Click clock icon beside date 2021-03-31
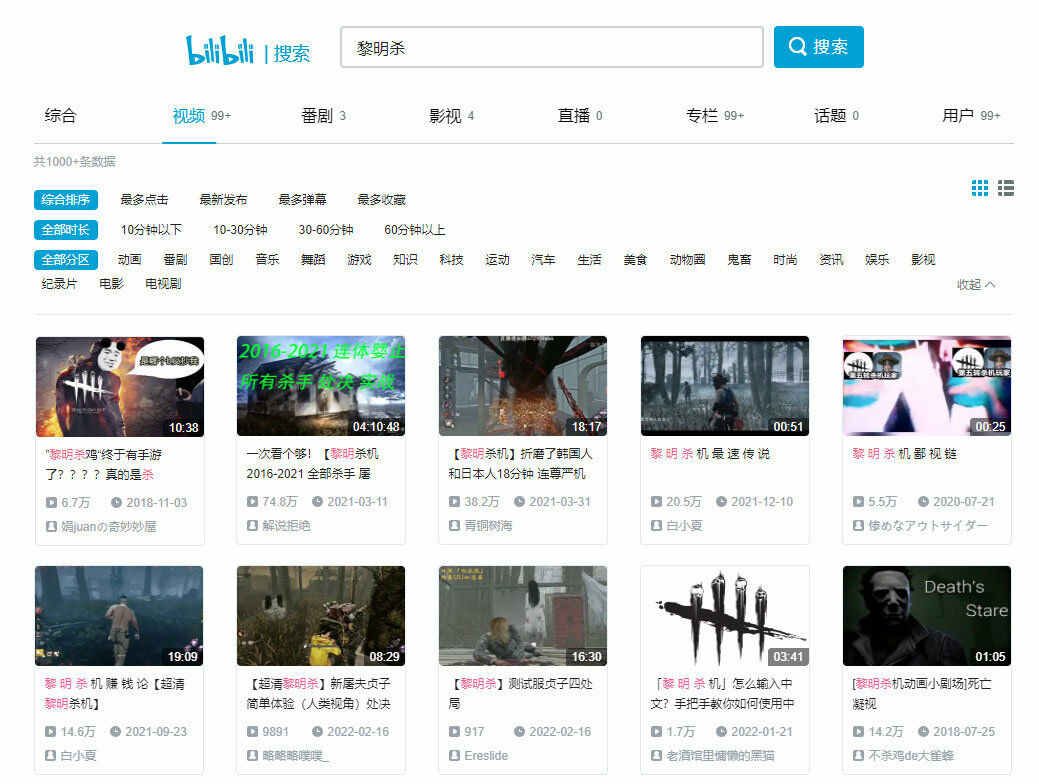Screen dimensions: 1039x784 click(x=520, y=502)
